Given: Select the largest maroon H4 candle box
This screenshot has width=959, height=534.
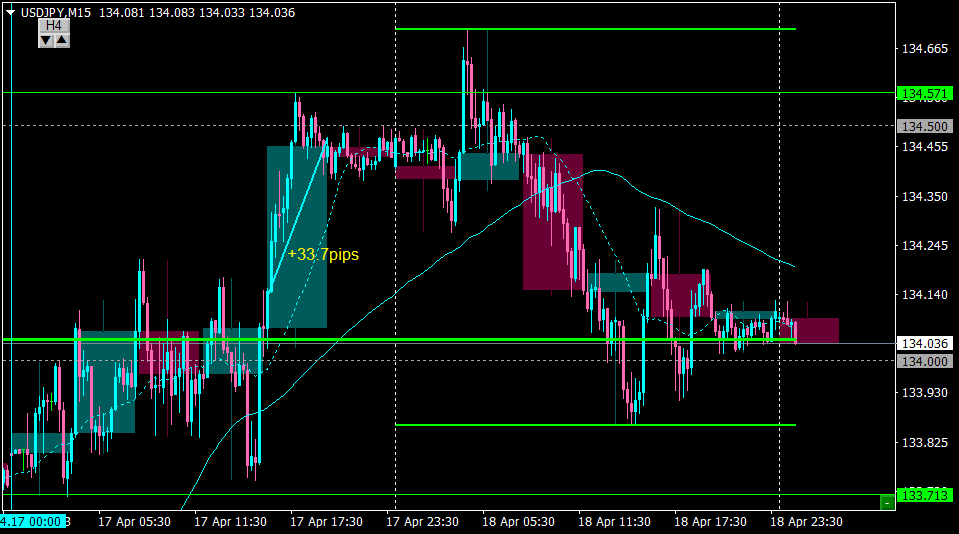Looking at the screenshot, I should pyautogui.click(x=553, y=222).
